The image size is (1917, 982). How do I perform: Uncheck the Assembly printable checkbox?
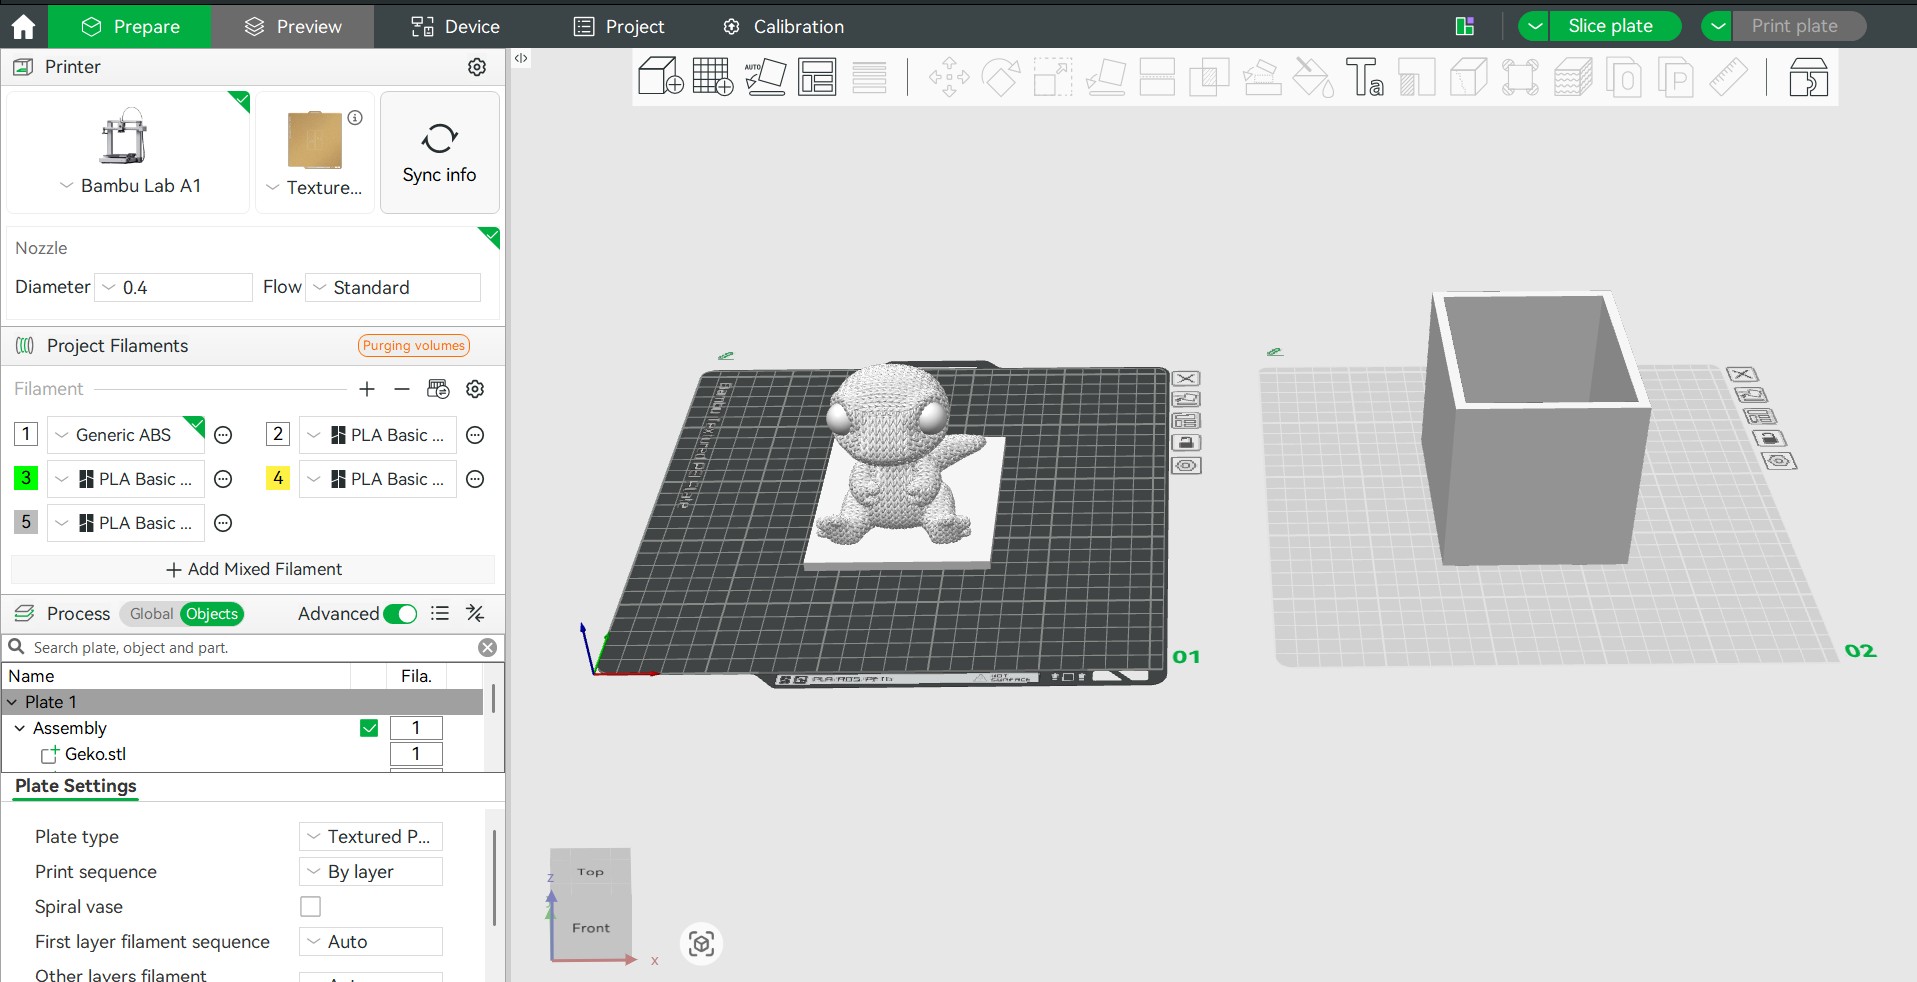point(369,728)
